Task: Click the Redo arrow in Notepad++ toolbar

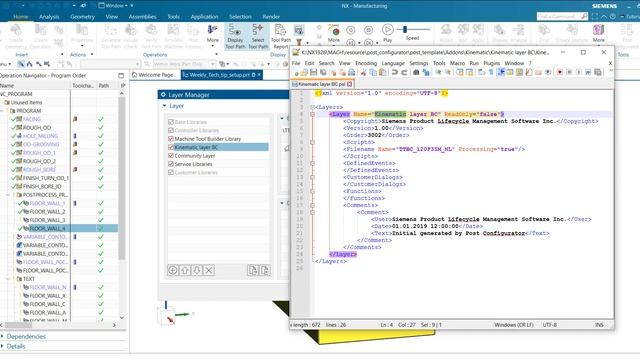Action: [404, 73]
